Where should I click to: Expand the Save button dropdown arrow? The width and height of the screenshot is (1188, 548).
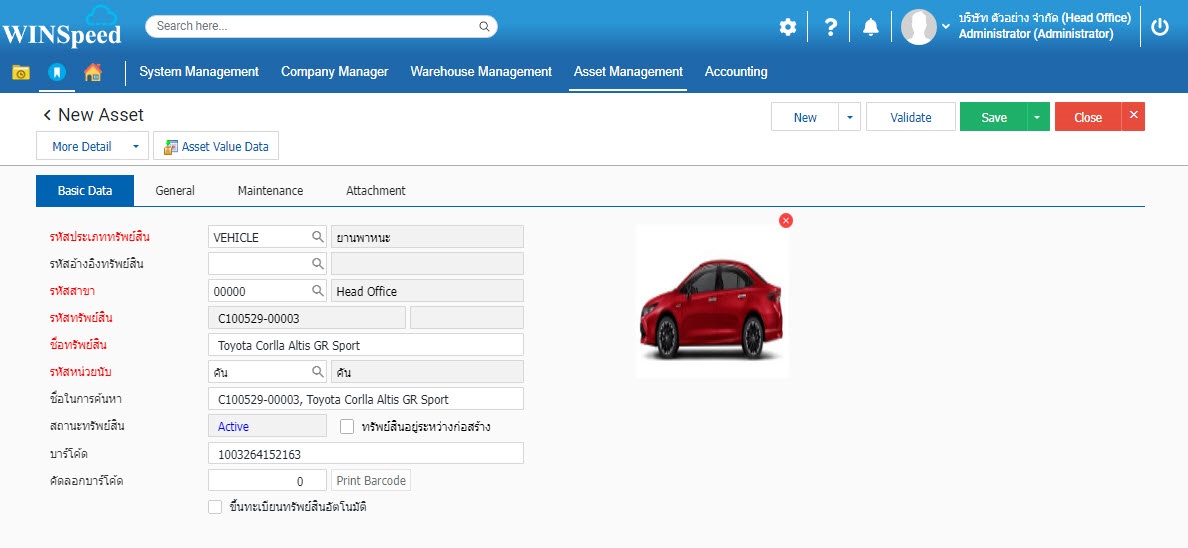coord(1038,117)
